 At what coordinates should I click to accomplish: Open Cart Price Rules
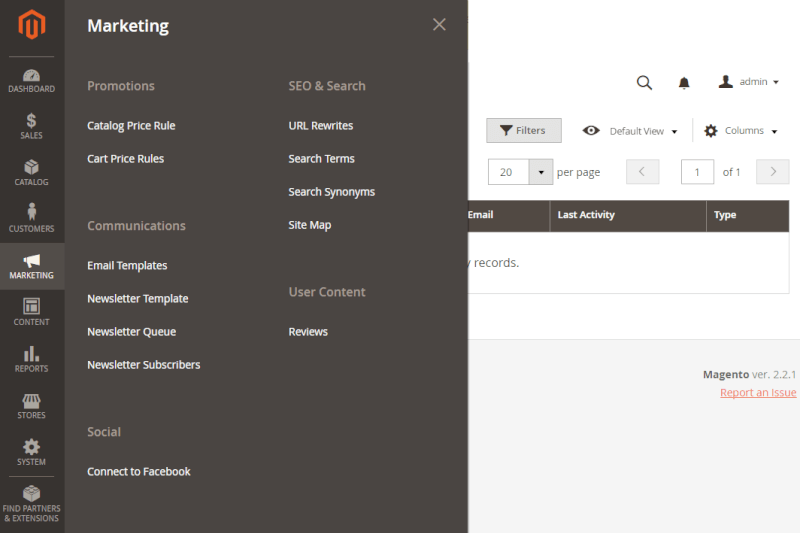pyautogui.click(x=126, y=159)
